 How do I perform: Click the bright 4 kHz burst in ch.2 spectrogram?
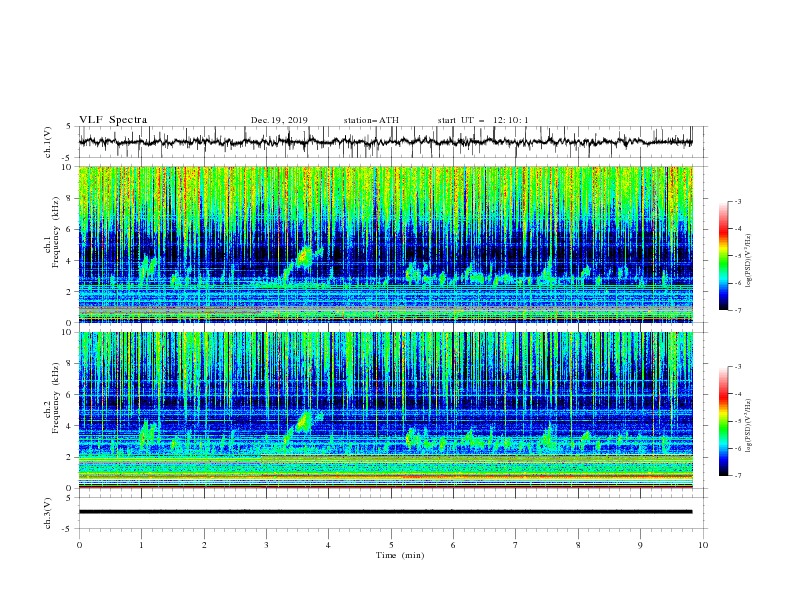coord(305,421)
